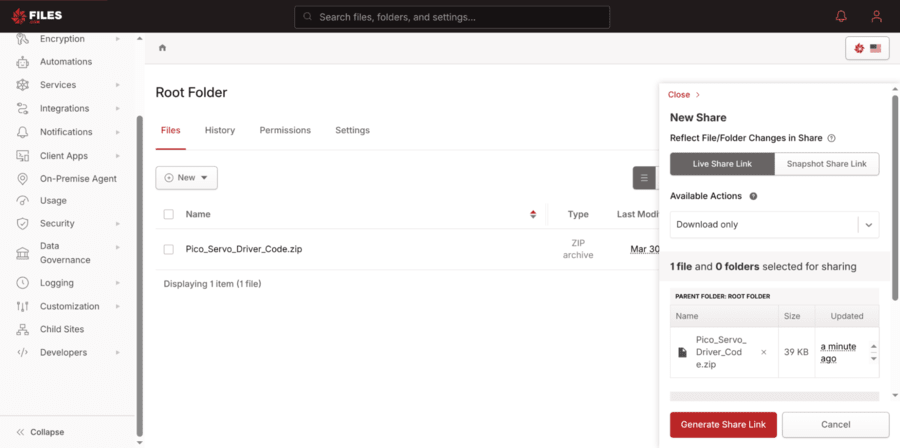Screen dimensions: 900x448
Task: Open On-Premise Agent from sidebar
Action: click(78, 179)
